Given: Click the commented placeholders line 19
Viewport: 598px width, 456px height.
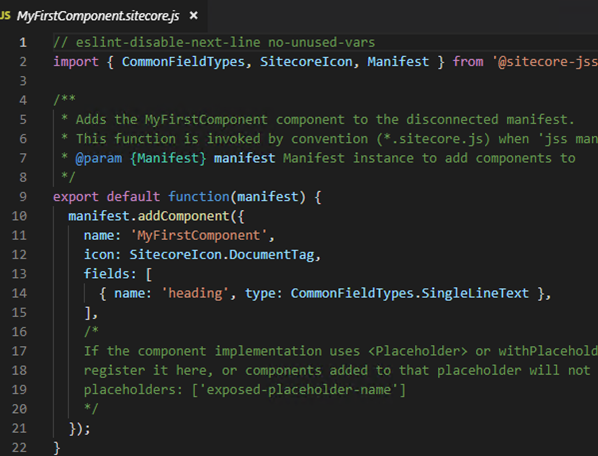Looking at the screenshot, I should (244, 390).
